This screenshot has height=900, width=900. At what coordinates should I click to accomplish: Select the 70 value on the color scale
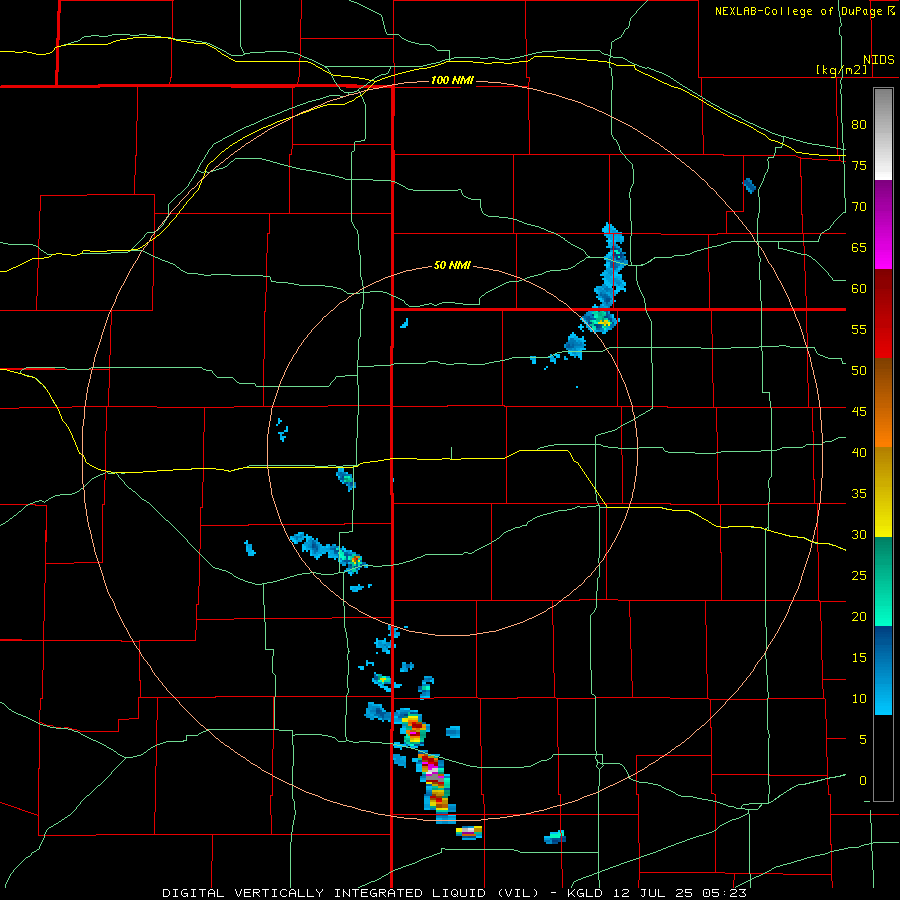(x=859, y=207)
